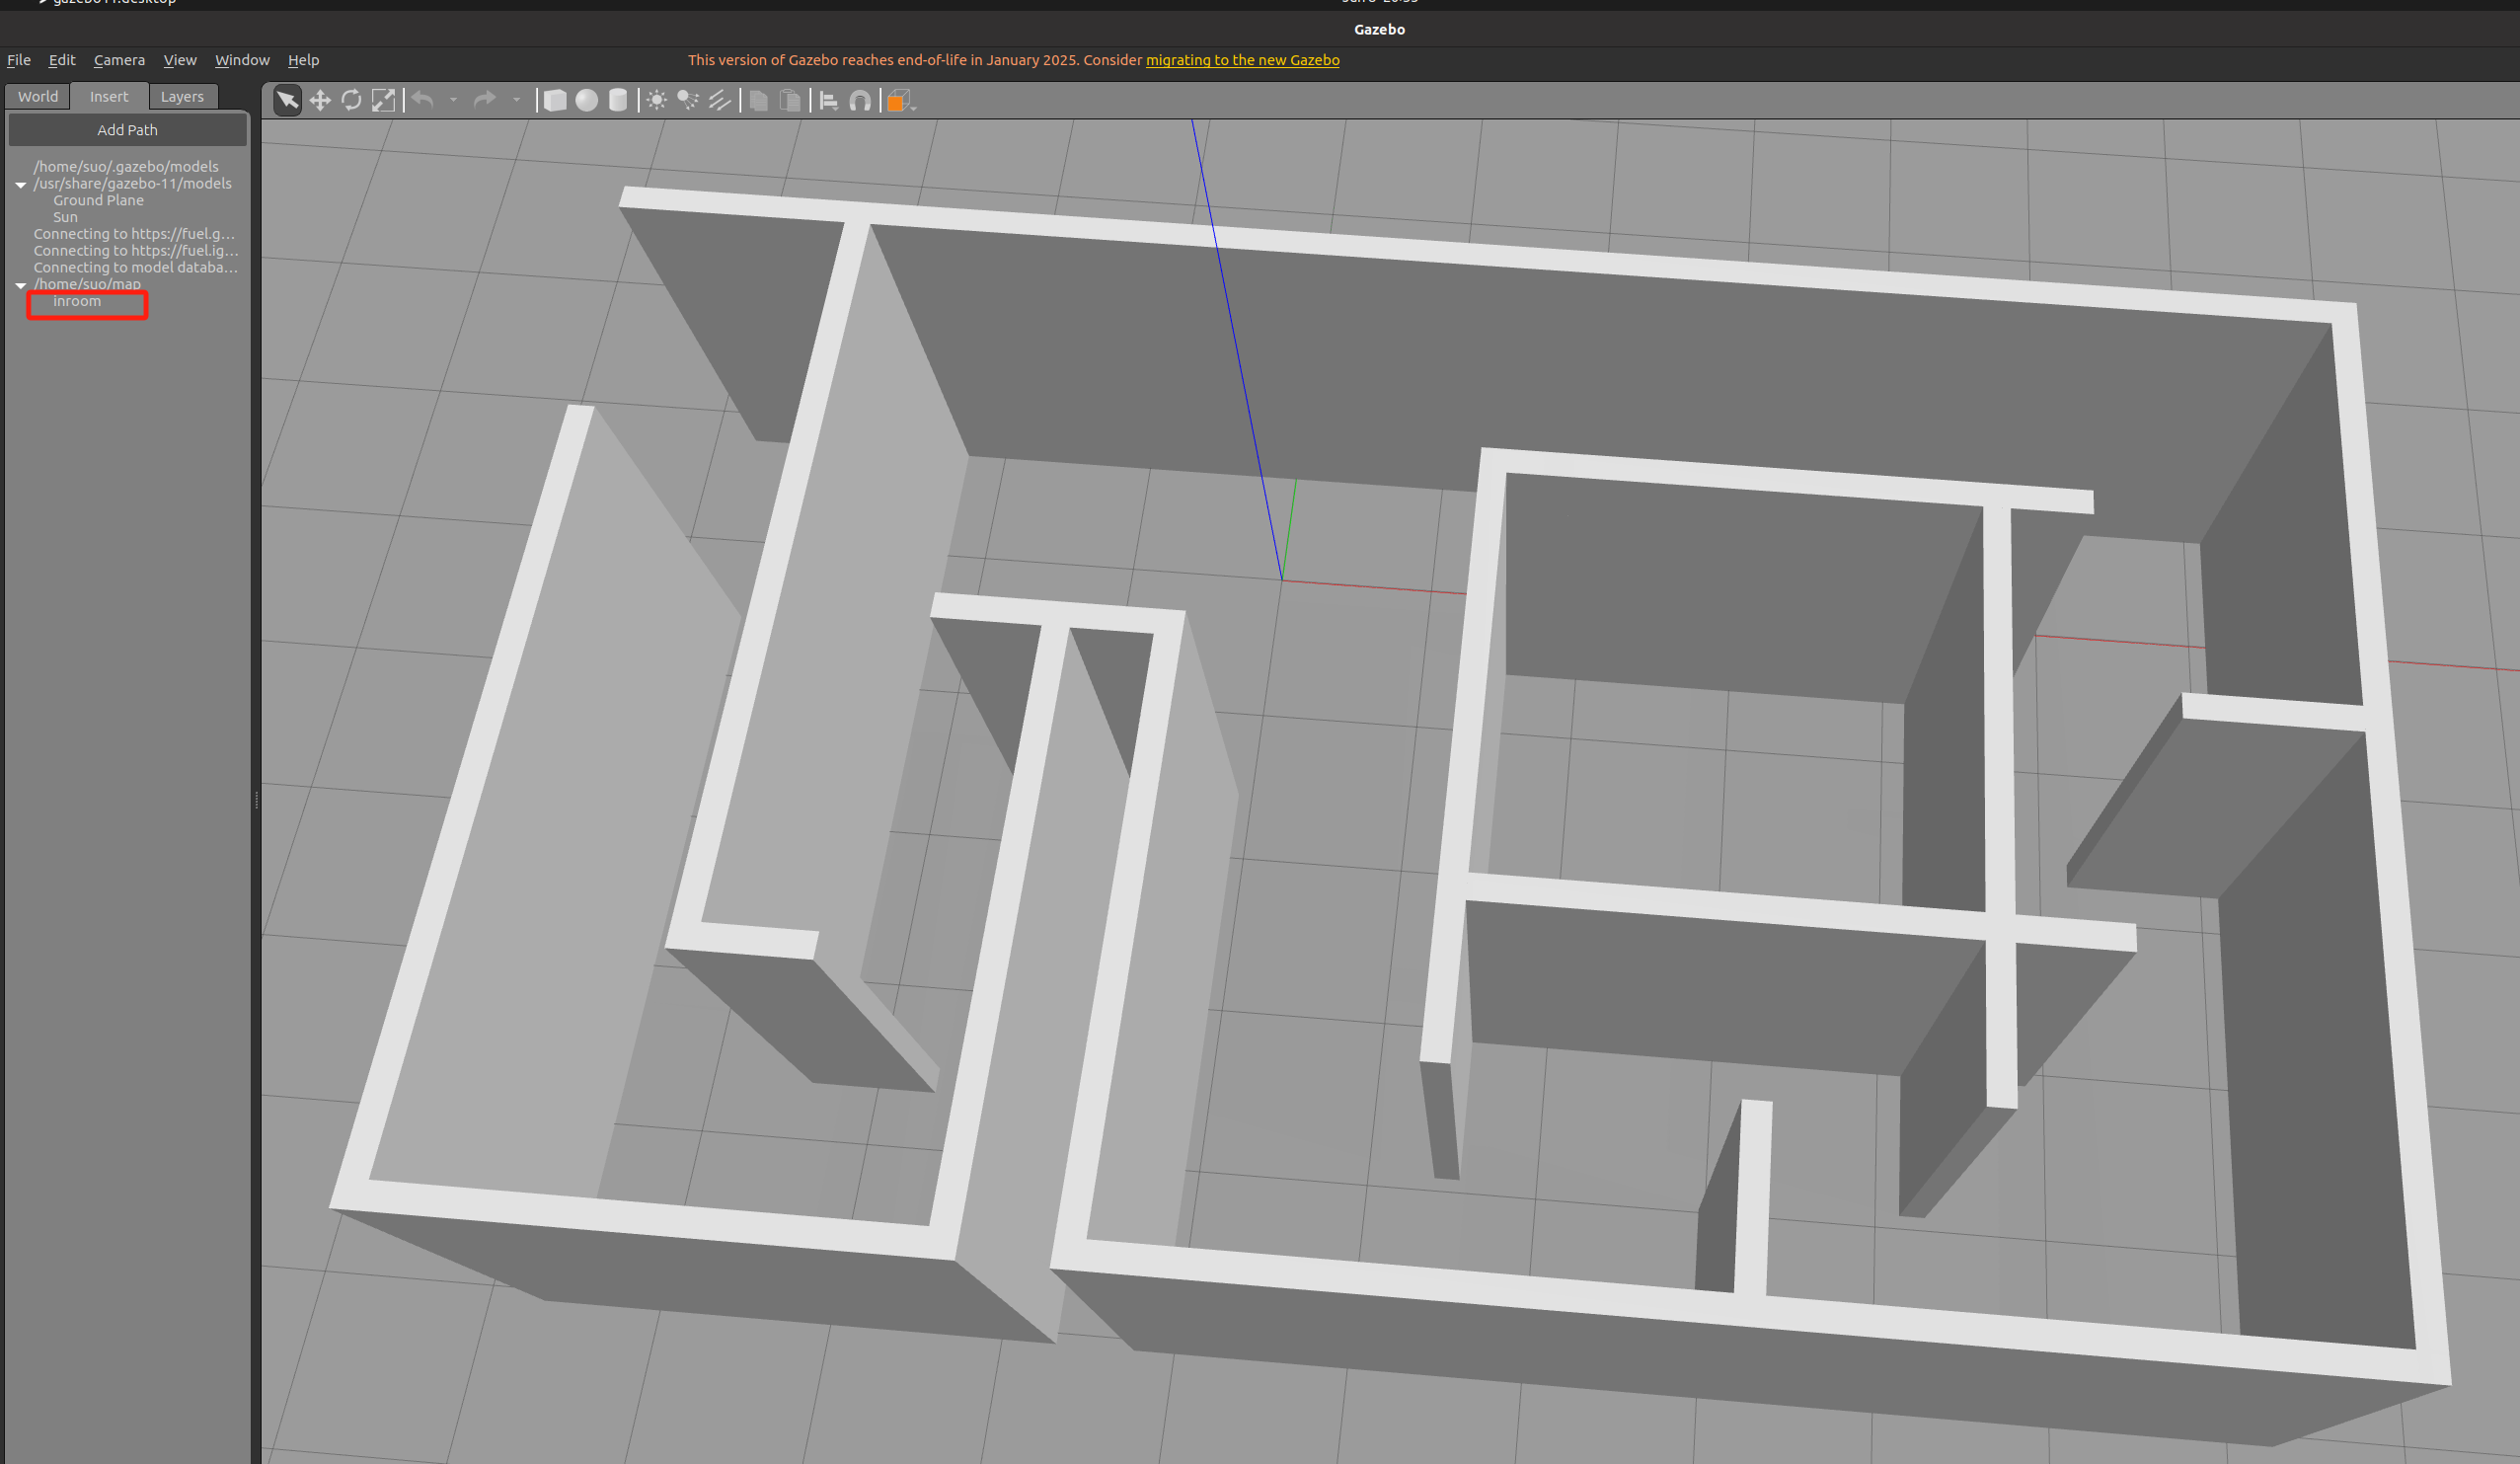Open the align tool dropdown
The width and height of the screenshot is (2520, 1464).
(x=828, y=100)
